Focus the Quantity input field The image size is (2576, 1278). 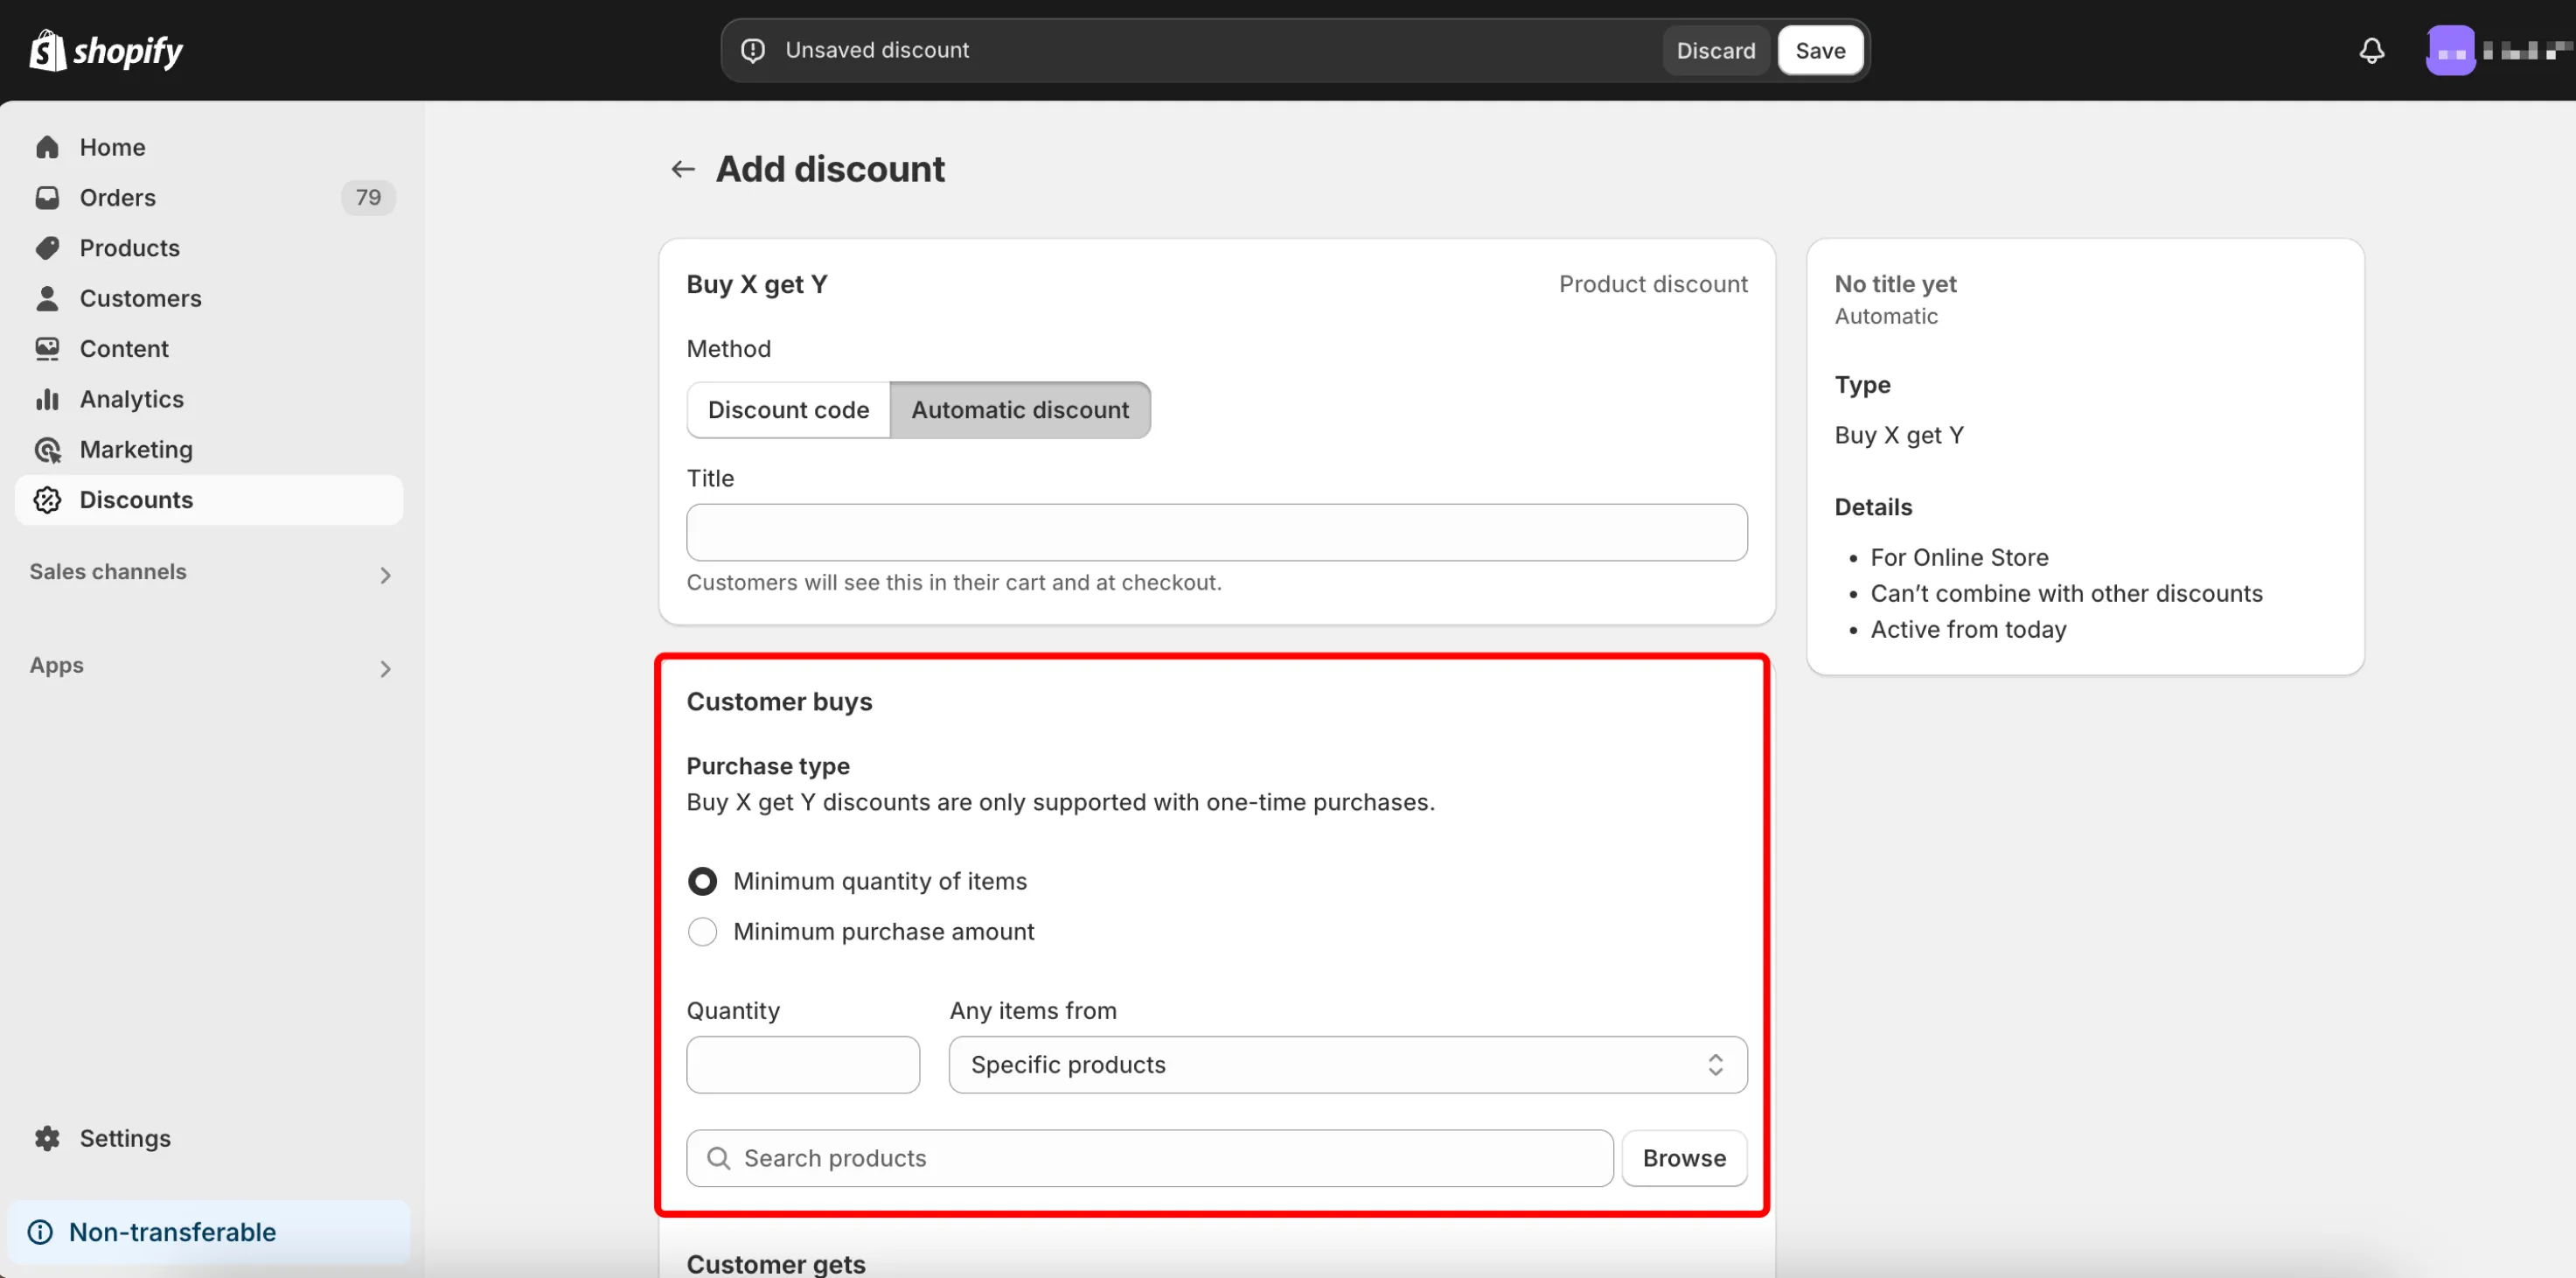pyautogui.click(x=803, y=1064)
